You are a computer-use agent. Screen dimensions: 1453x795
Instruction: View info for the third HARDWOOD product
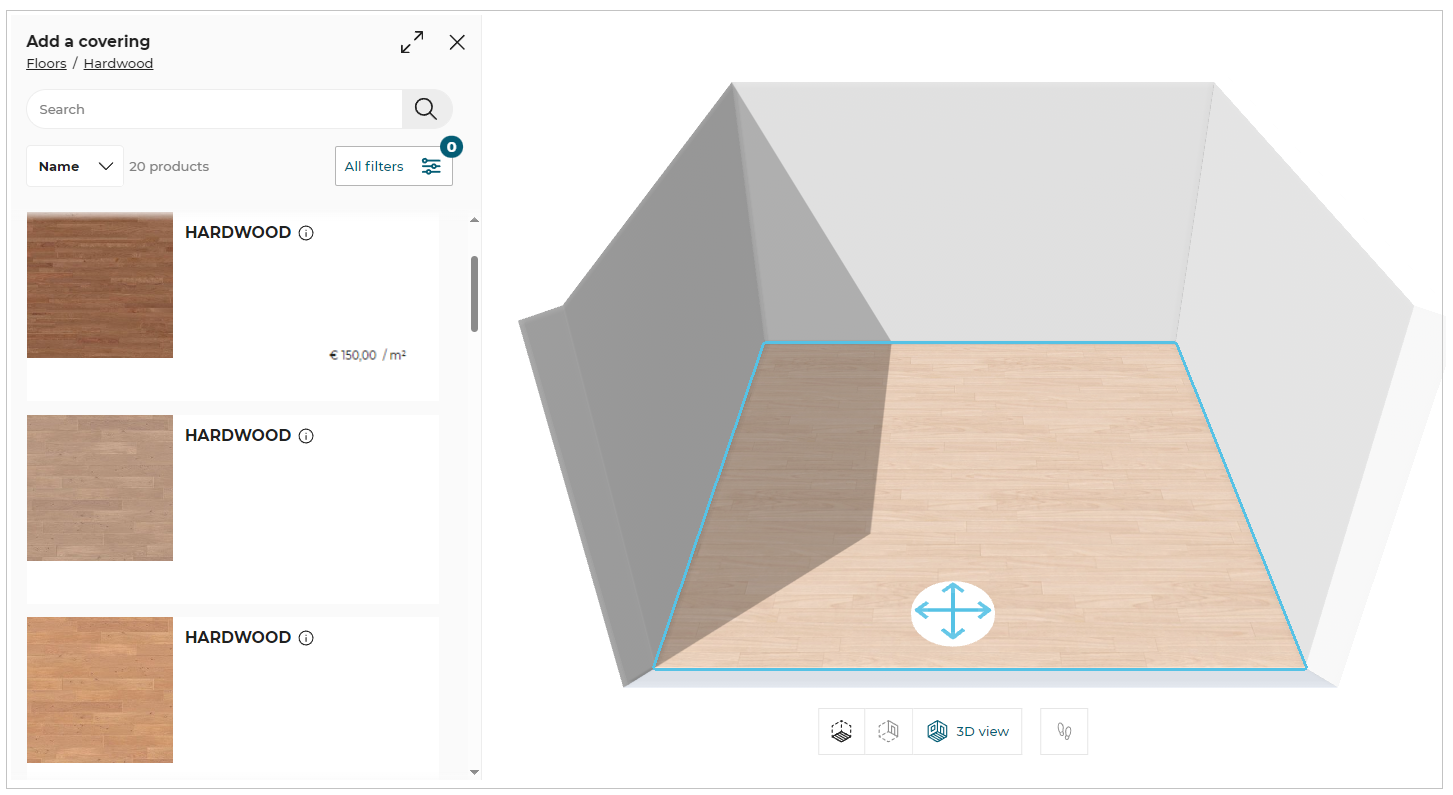pyautogui.click(x=305, y=637)
